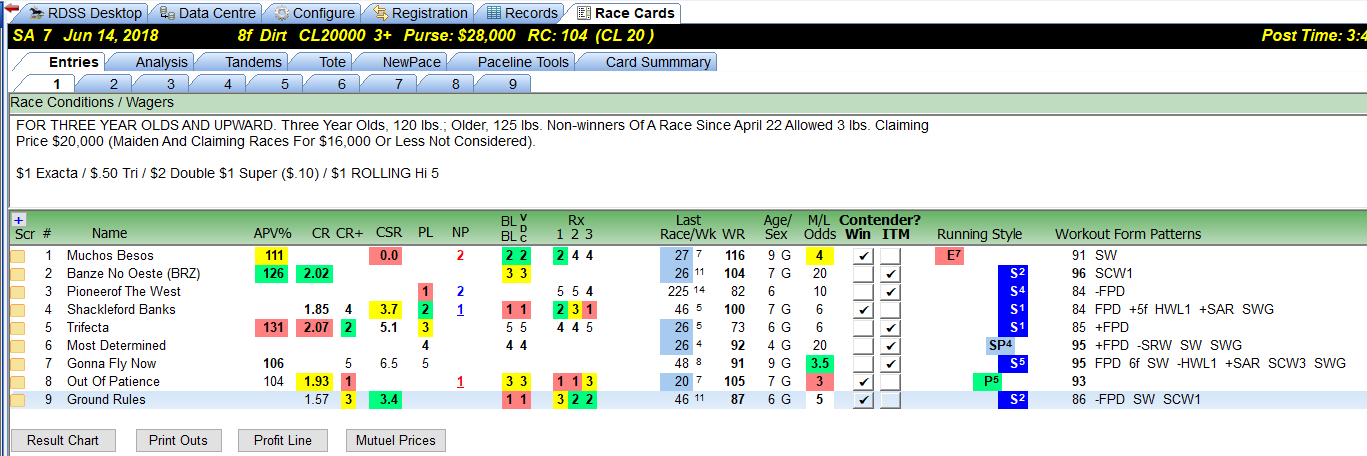Toggle scratch box for Gonna Fly Now
1367x456 pixels.
pyautogui.click(x=18, y=364)
